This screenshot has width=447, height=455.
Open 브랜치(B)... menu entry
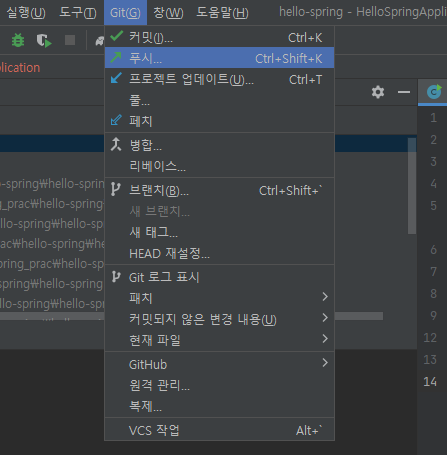click(x=219, y=190)
